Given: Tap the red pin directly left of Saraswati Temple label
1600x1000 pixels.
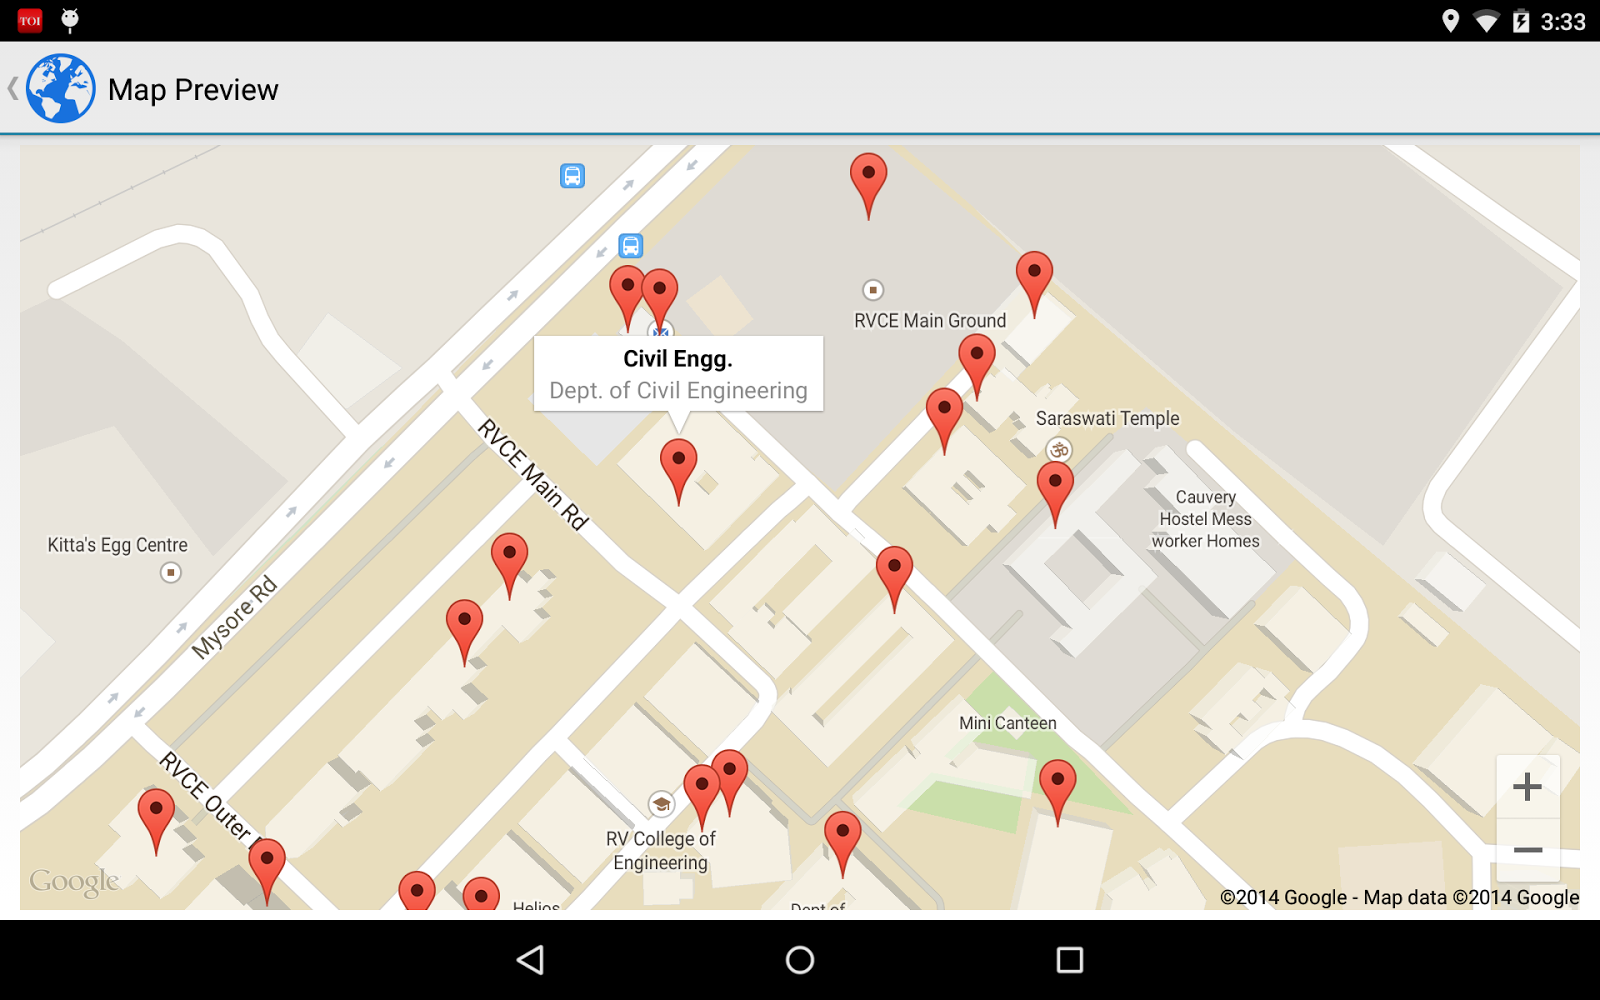Looking at the screenshot, I should (944, 421).
